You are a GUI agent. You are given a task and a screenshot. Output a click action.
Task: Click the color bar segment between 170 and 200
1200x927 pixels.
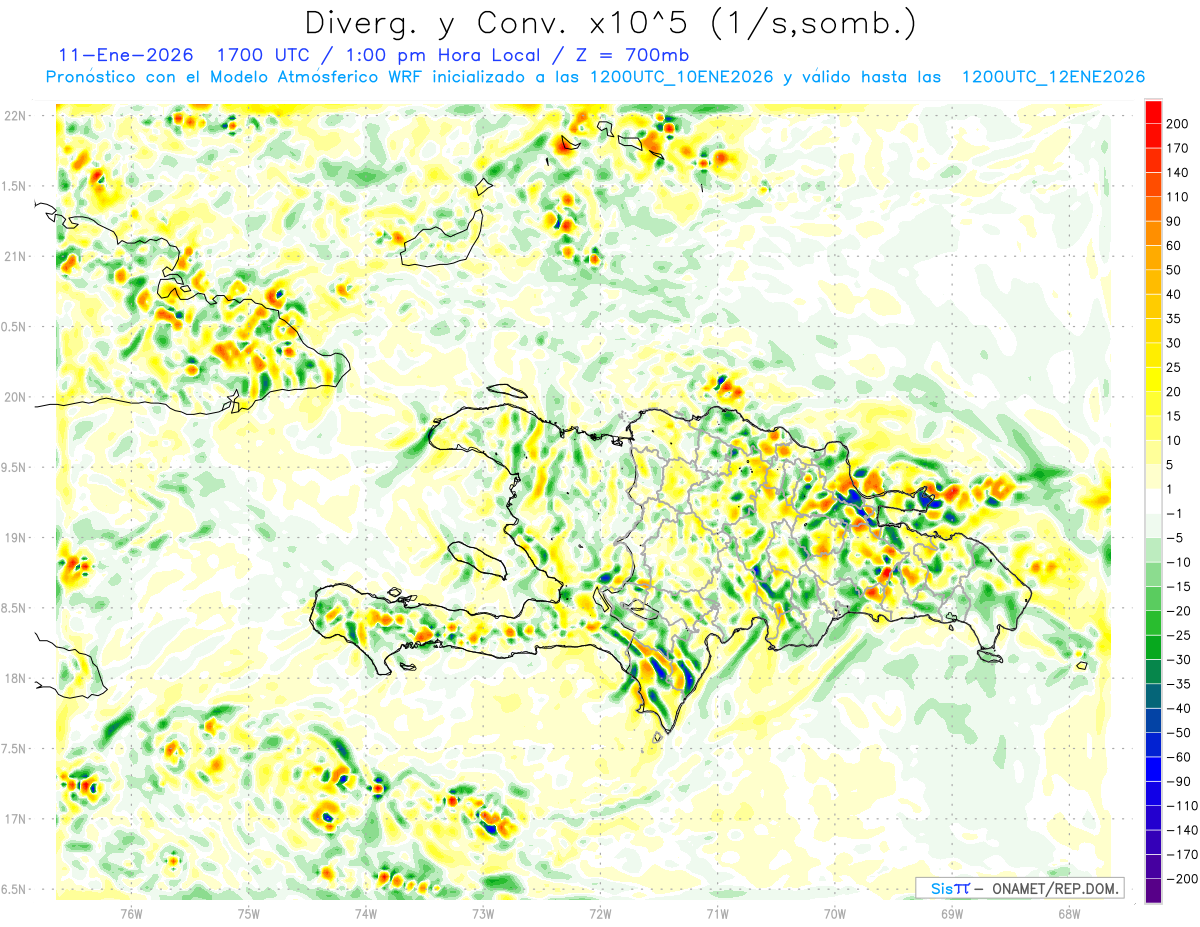coord(1153,136)
